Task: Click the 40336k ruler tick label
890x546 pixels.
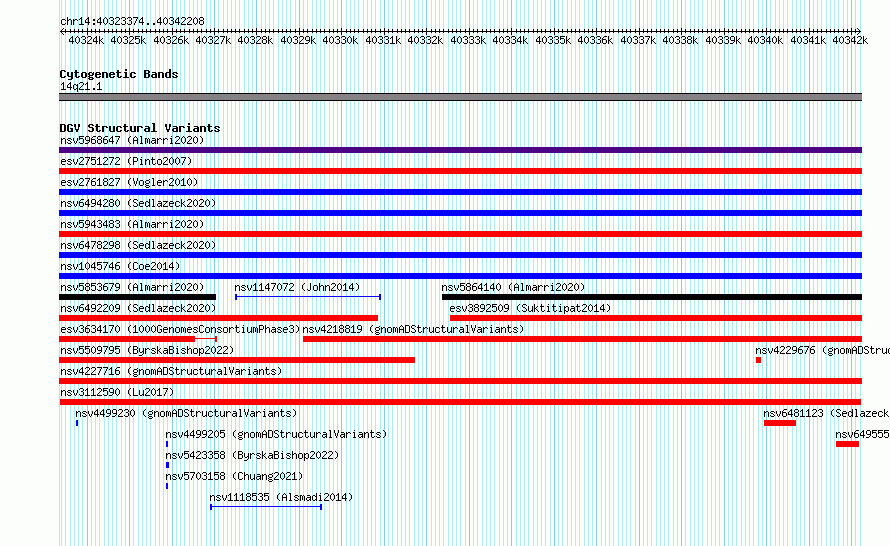Action: (595, 40)
